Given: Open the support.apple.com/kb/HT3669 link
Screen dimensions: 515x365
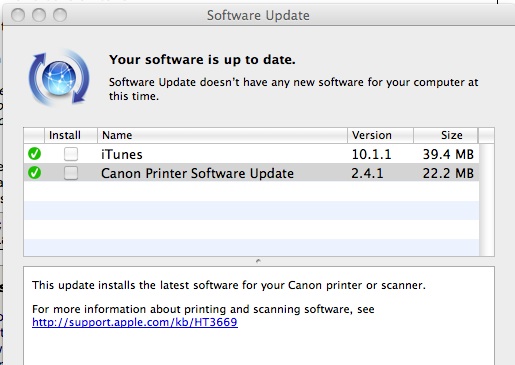Looking at the screenshot, I should (135, 322).
